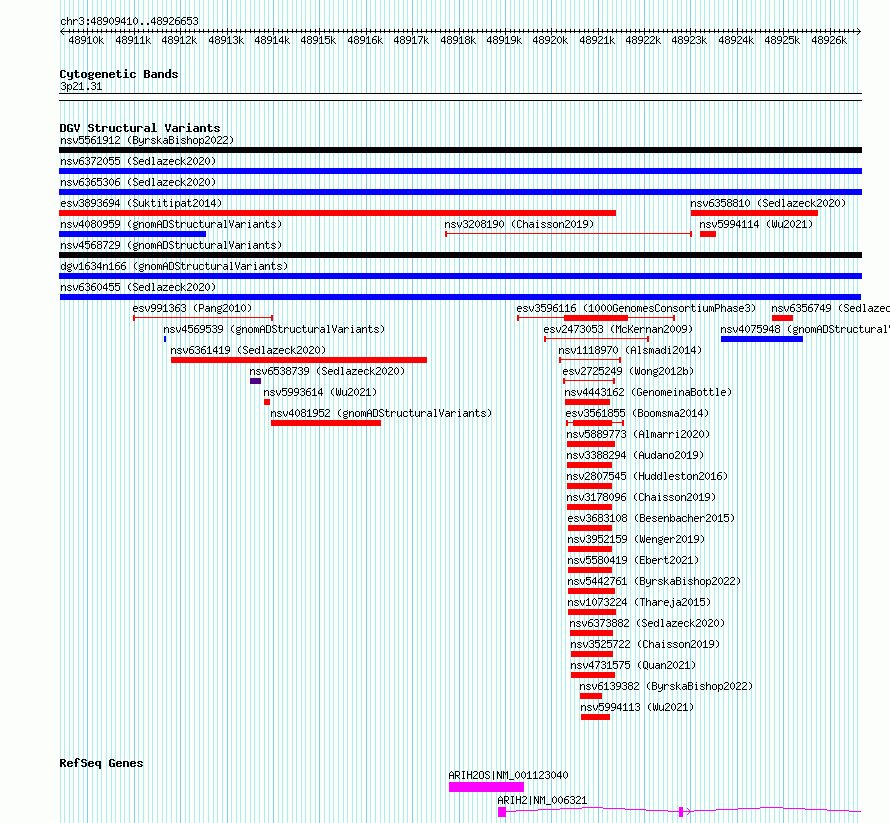890x823 pixels.
Task: Click the DGV Structural Variants track title
Action: pos(140,128)
